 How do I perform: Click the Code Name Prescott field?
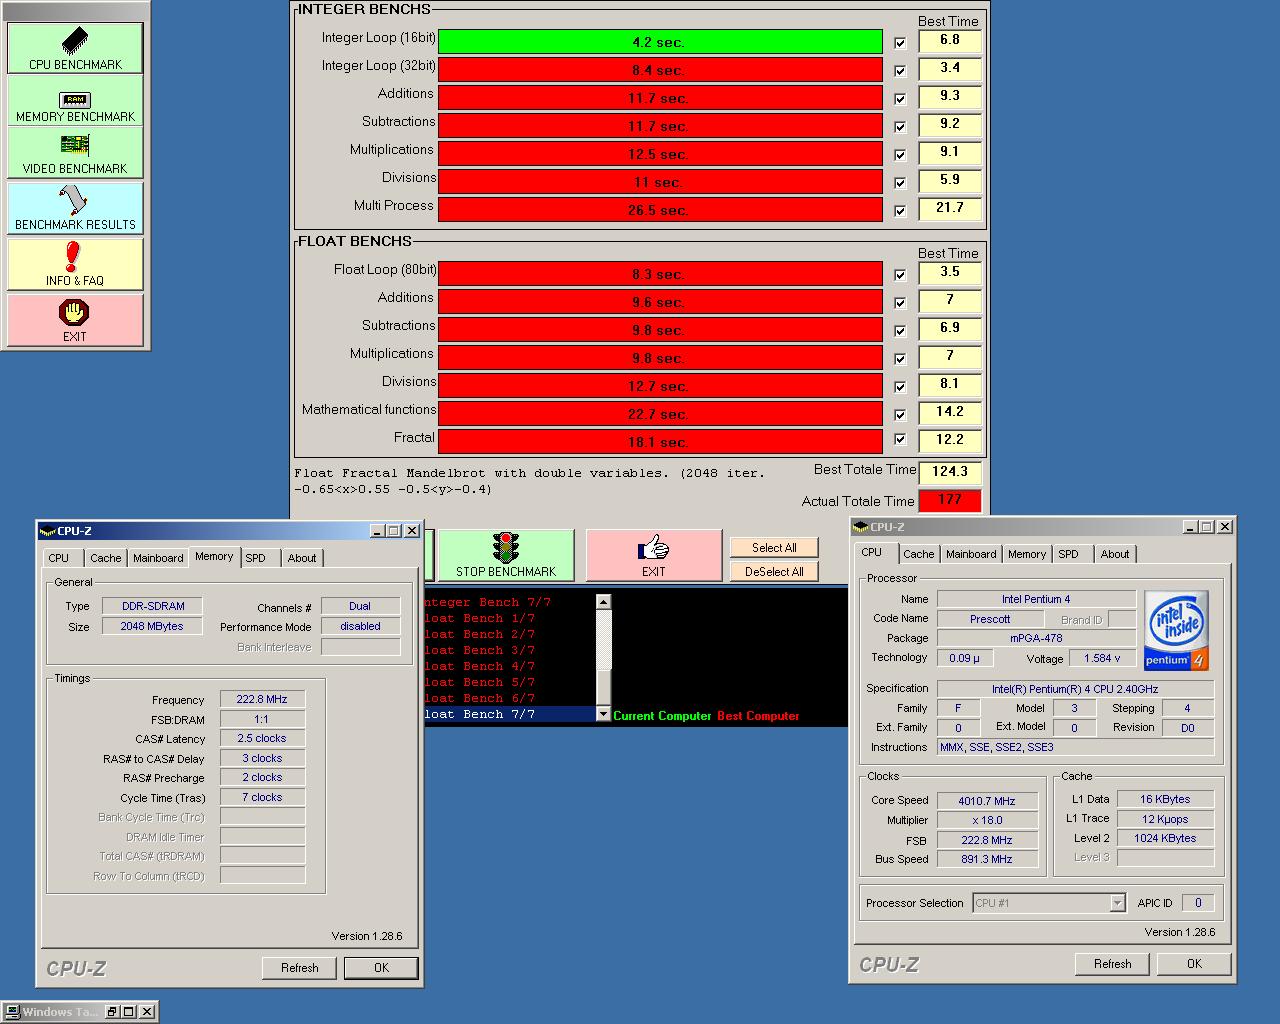pos(990,619)
